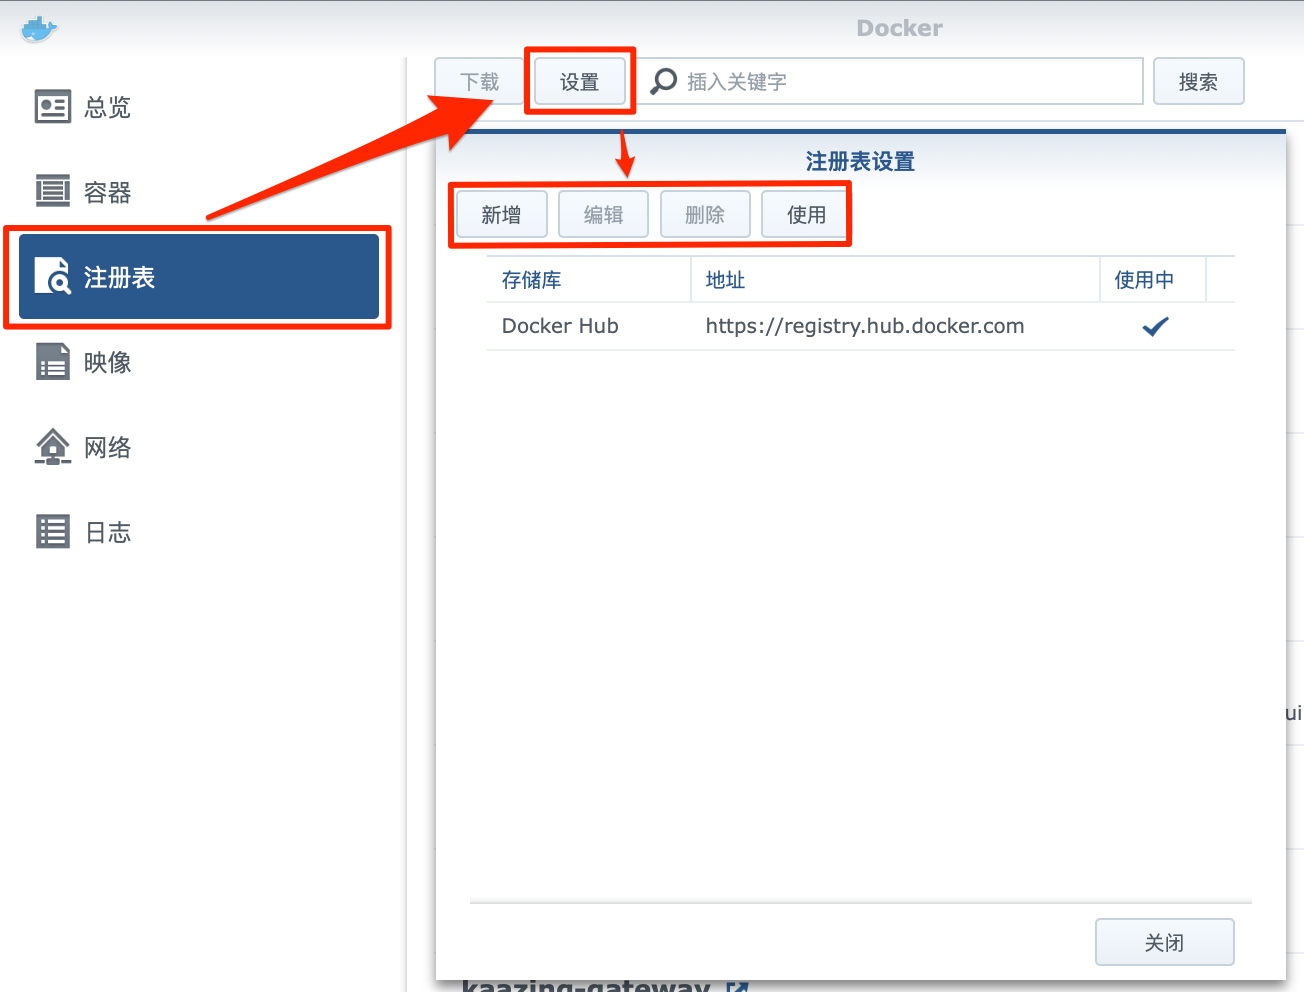Open 设置 registry settings

coord(579,81)
